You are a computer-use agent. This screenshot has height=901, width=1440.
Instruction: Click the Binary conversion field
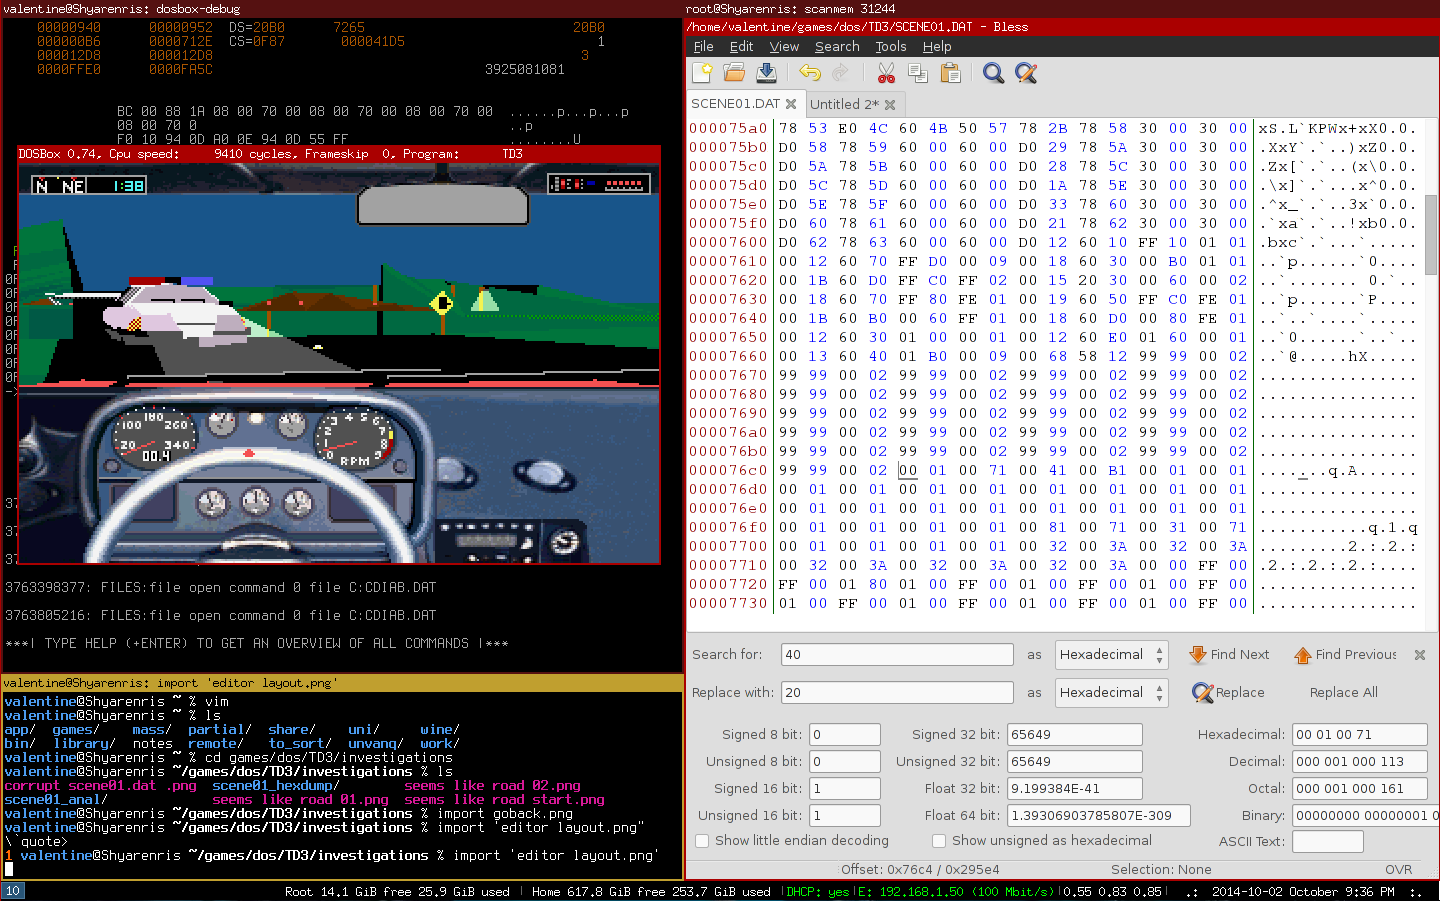tap(1365, 816)
